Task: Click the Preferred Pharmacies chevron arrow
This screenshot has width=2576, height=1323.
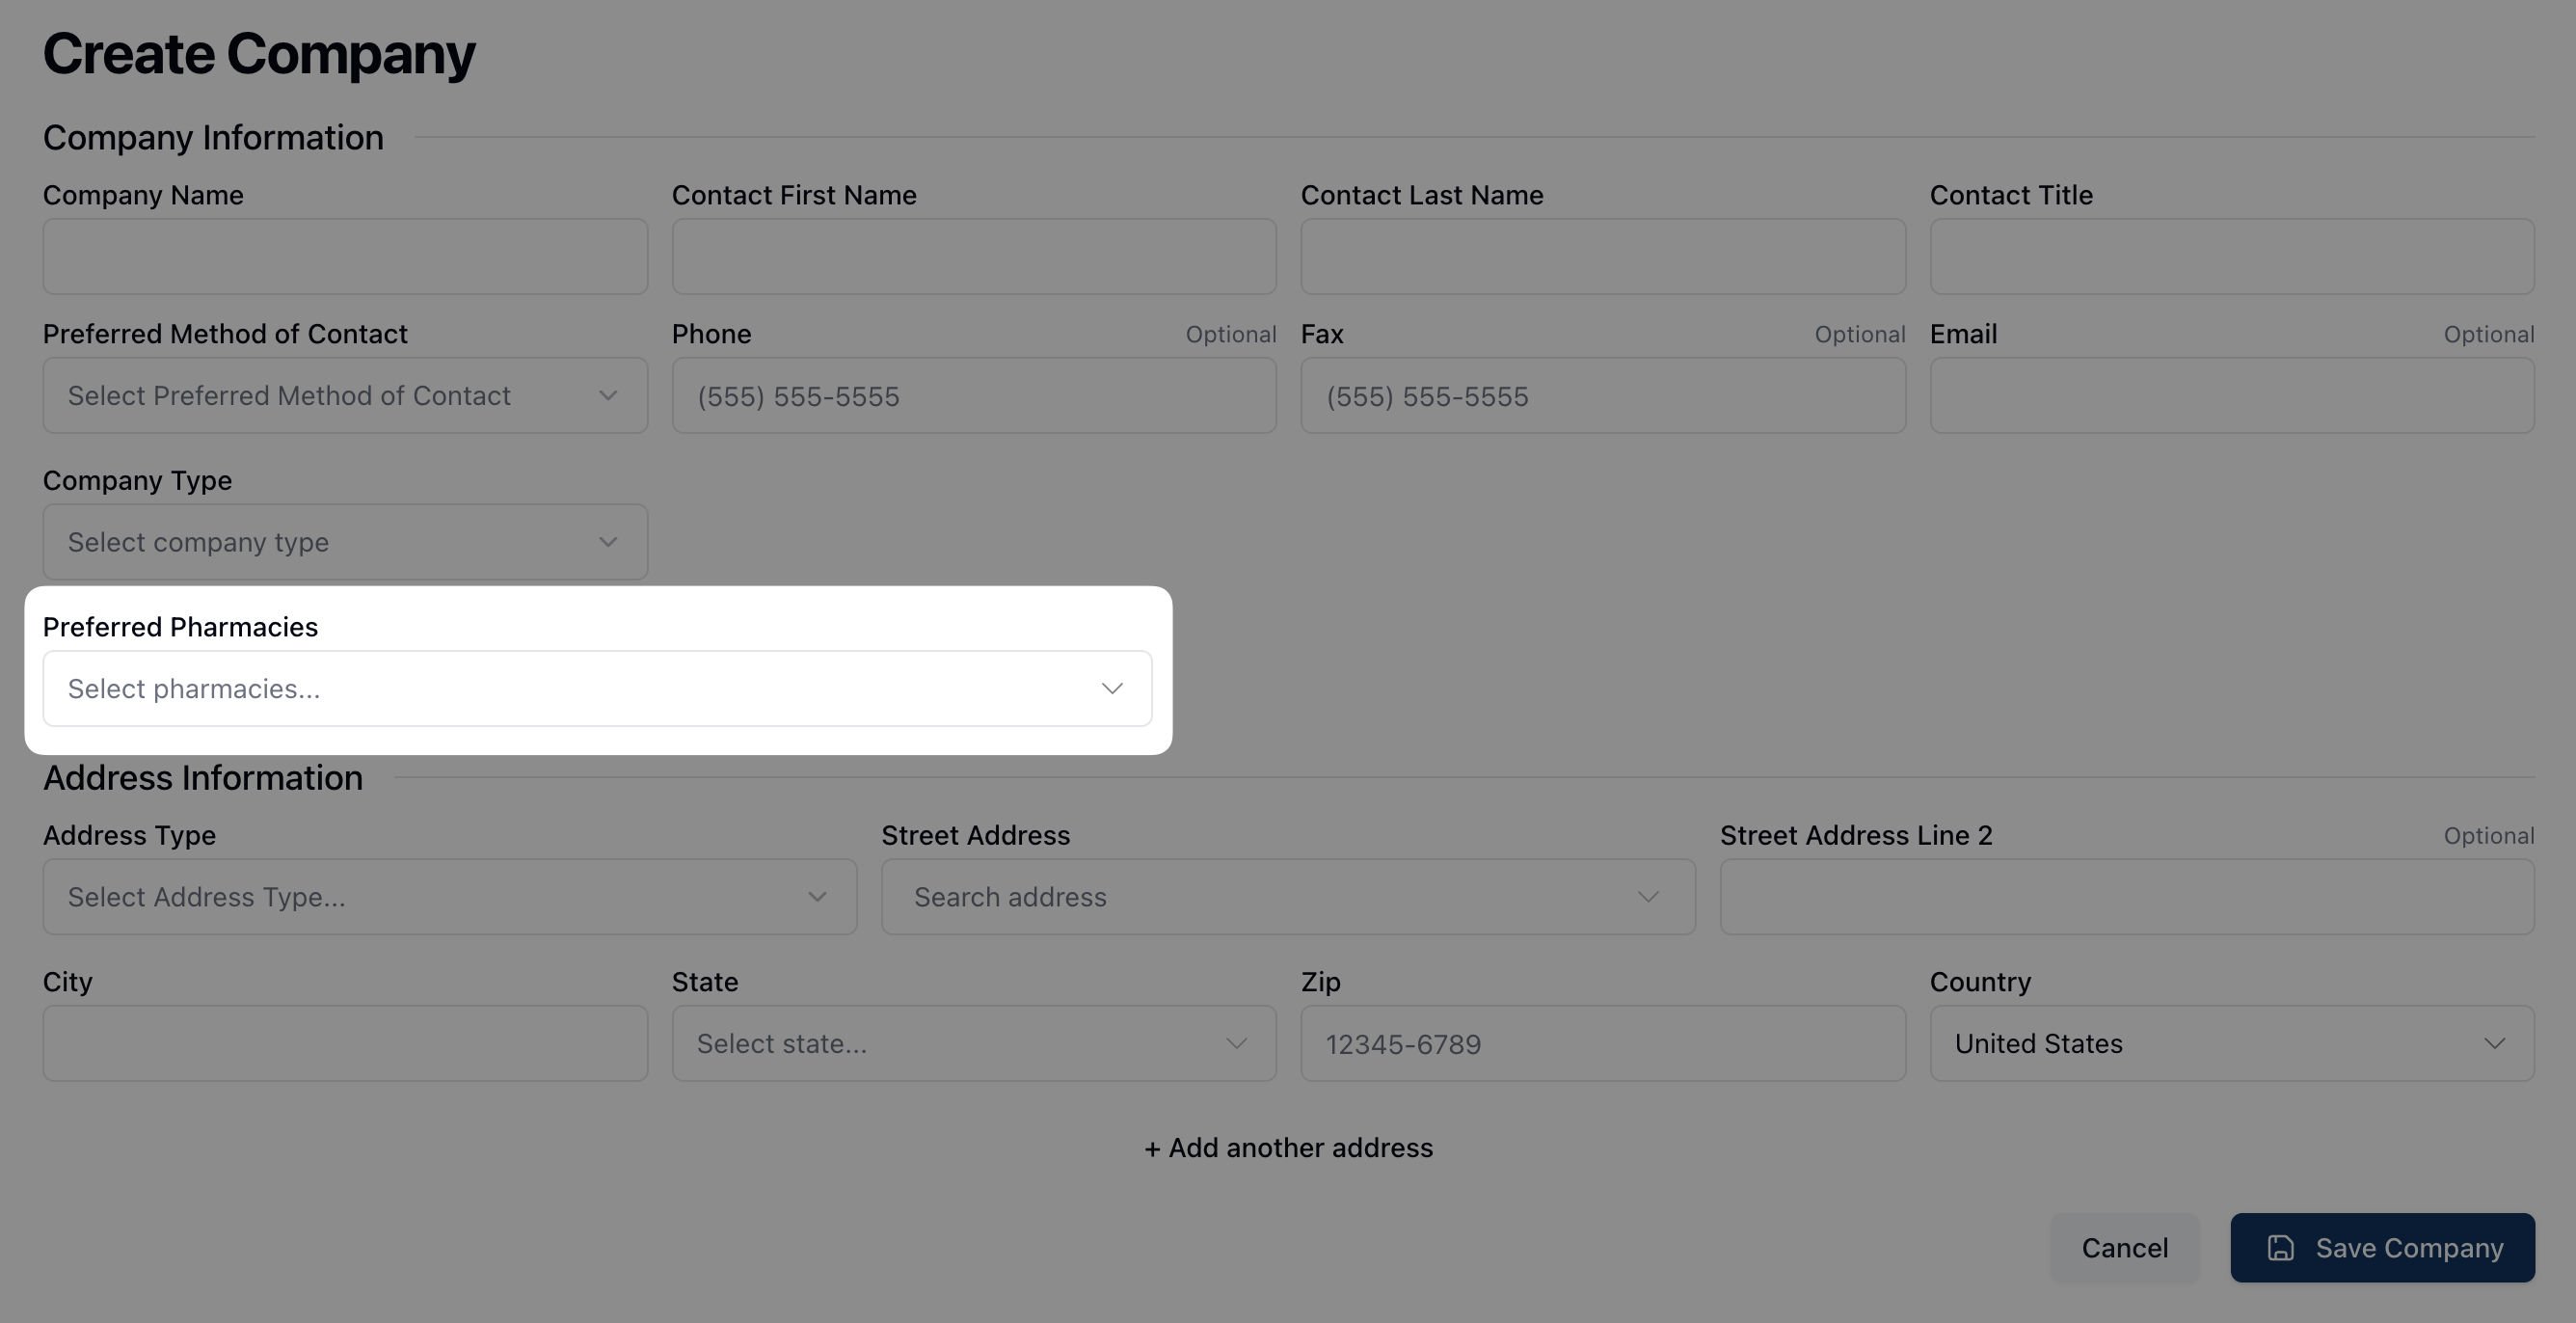Action: pyautogui.click(x=1112, y=689)
